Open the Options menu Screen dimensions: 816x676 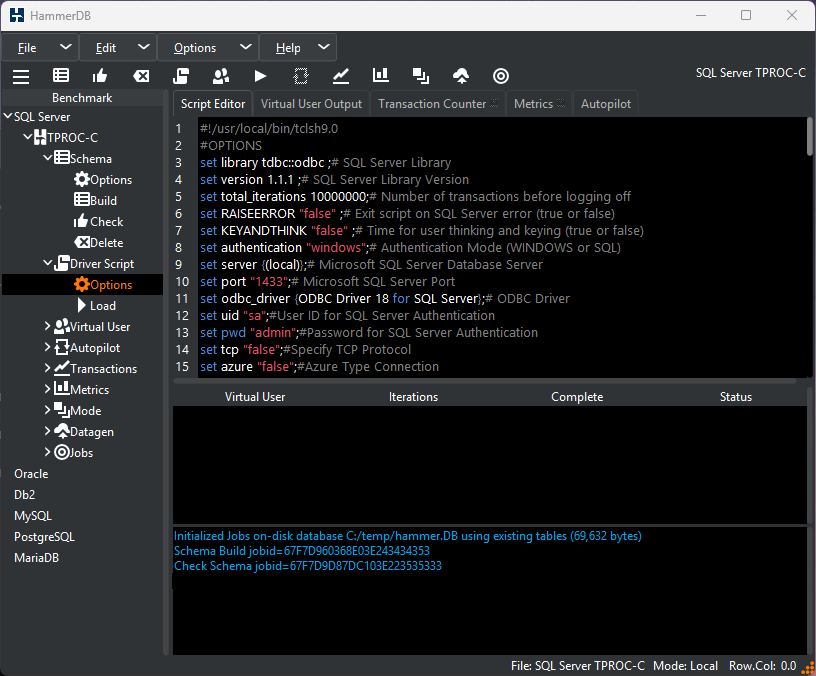208,48
